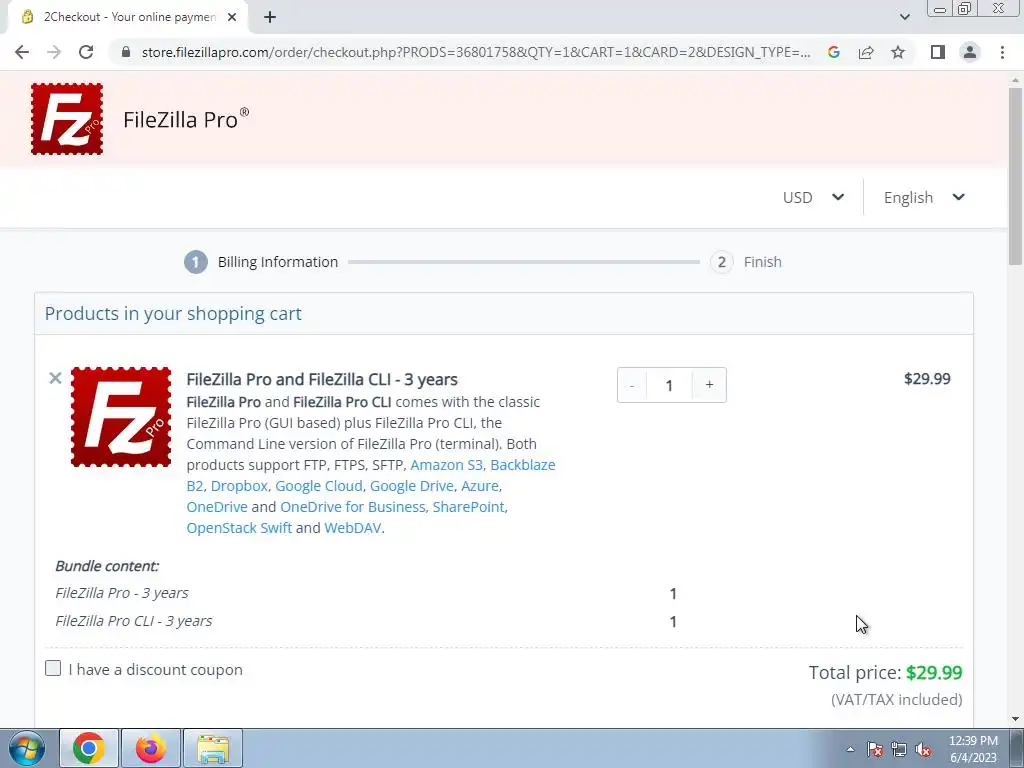Screen dimensions: 1024x768
Task: Open the Google Cloud link
Action: 319,486
